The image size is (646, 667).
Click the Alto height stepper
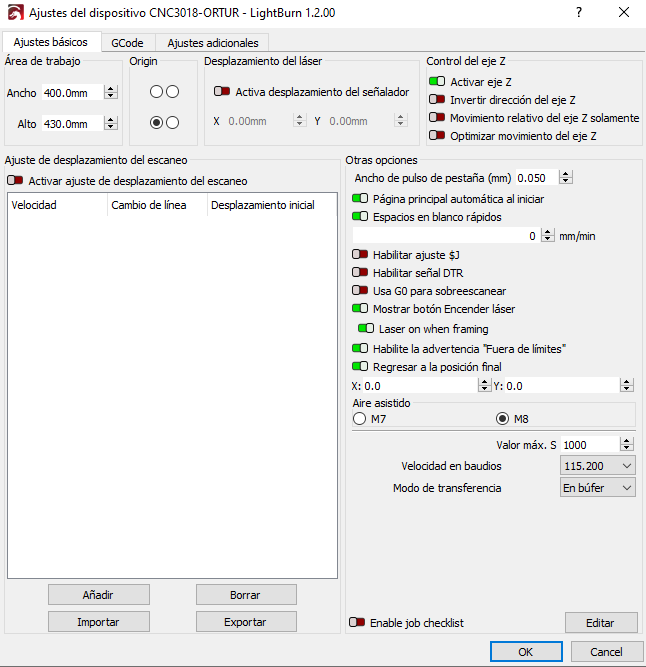(x=111, y=123)
